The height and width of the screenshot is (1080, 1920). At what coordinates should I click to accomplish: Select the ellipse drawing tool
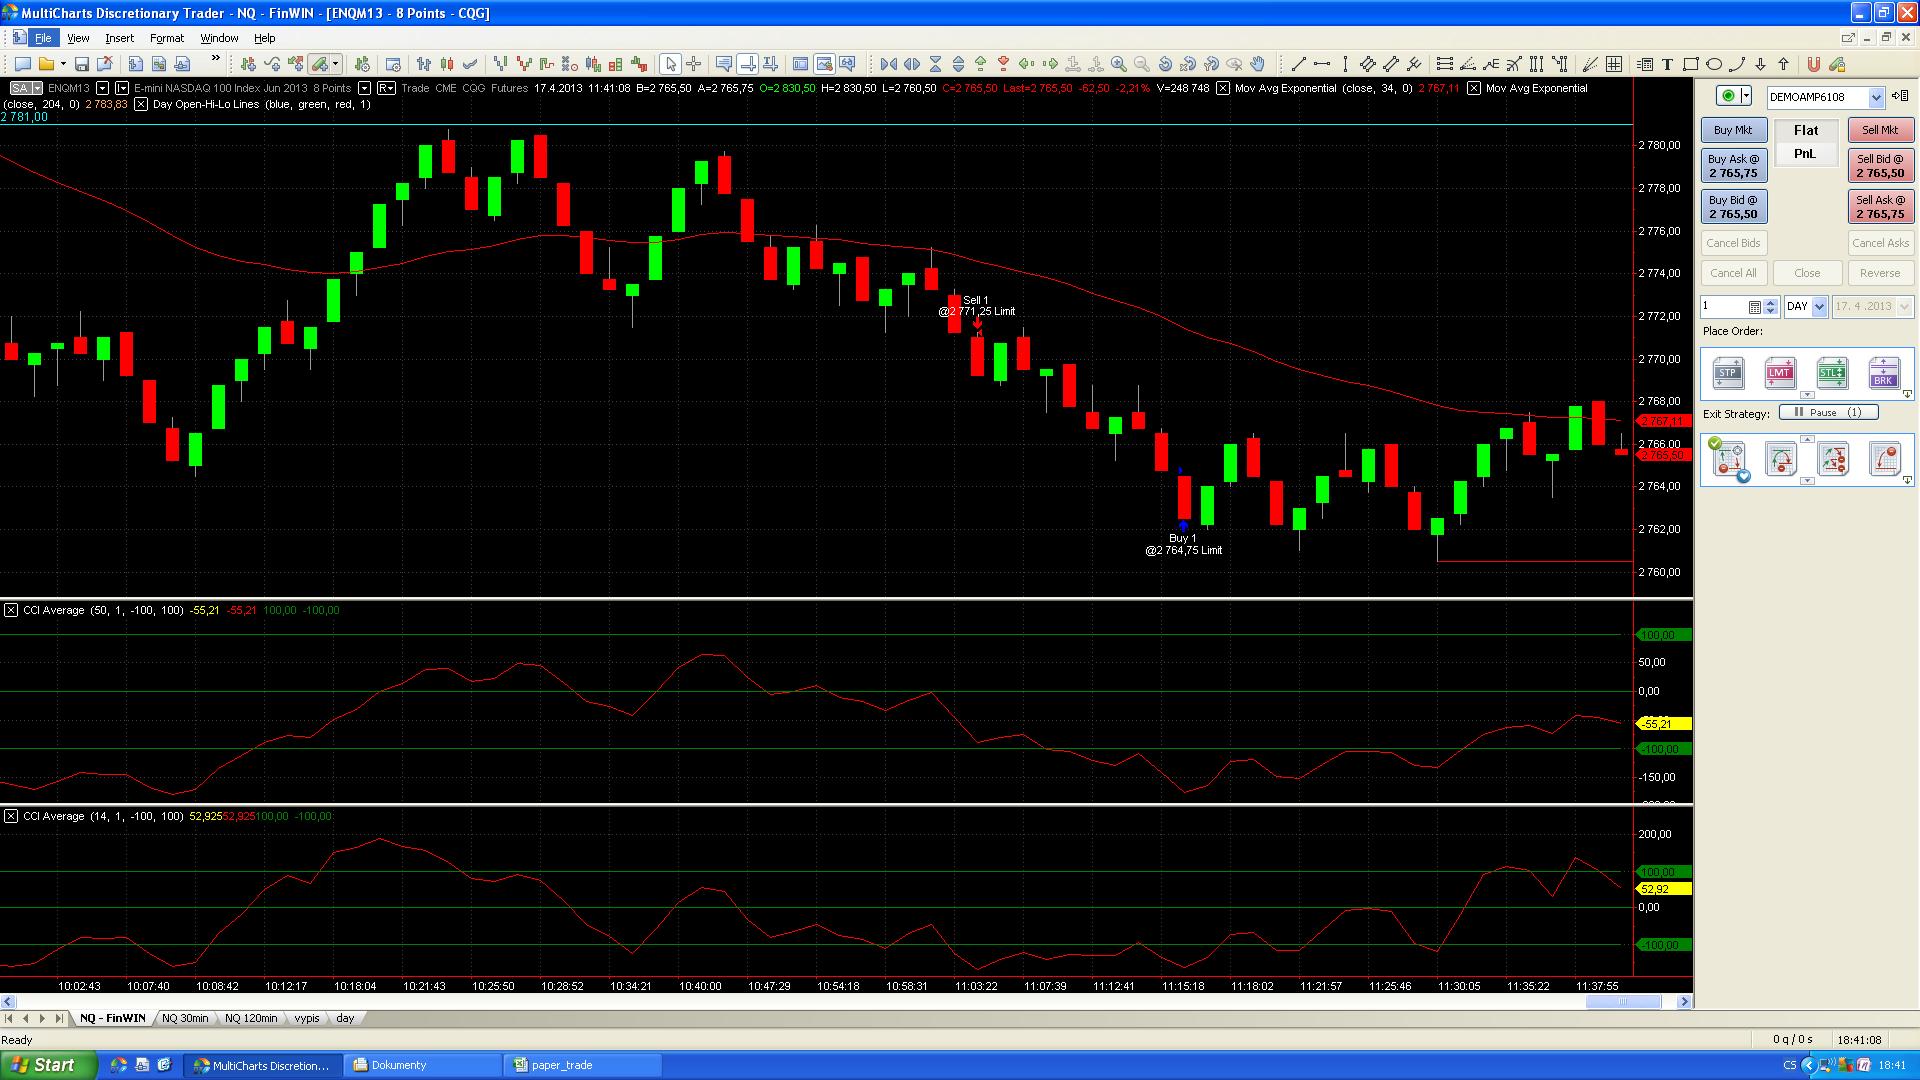tap(1714, 65)
